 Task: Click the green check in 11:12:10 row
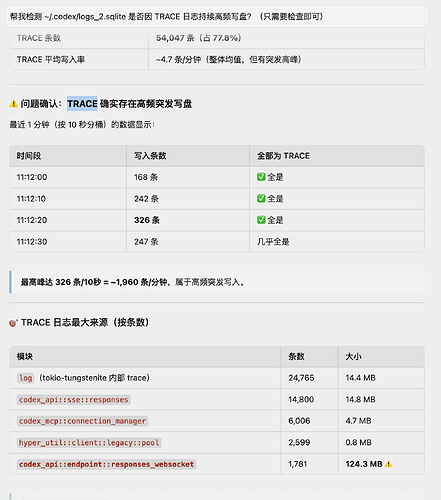click(x=261, y=198)
